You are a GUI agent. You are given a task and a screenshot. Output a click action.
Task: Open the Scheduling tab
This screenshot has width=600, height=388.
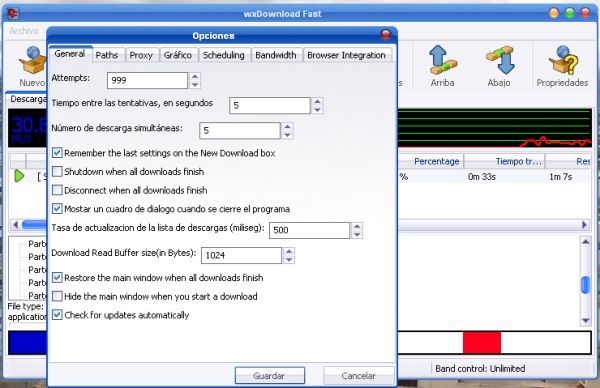click(x=224, y=55)
